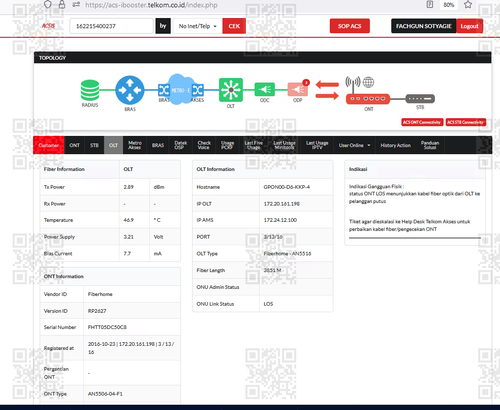Click IP OLT value 172.20.161.198
The image size is (500, 410).
pyautogui.click(x=281, y=204)
